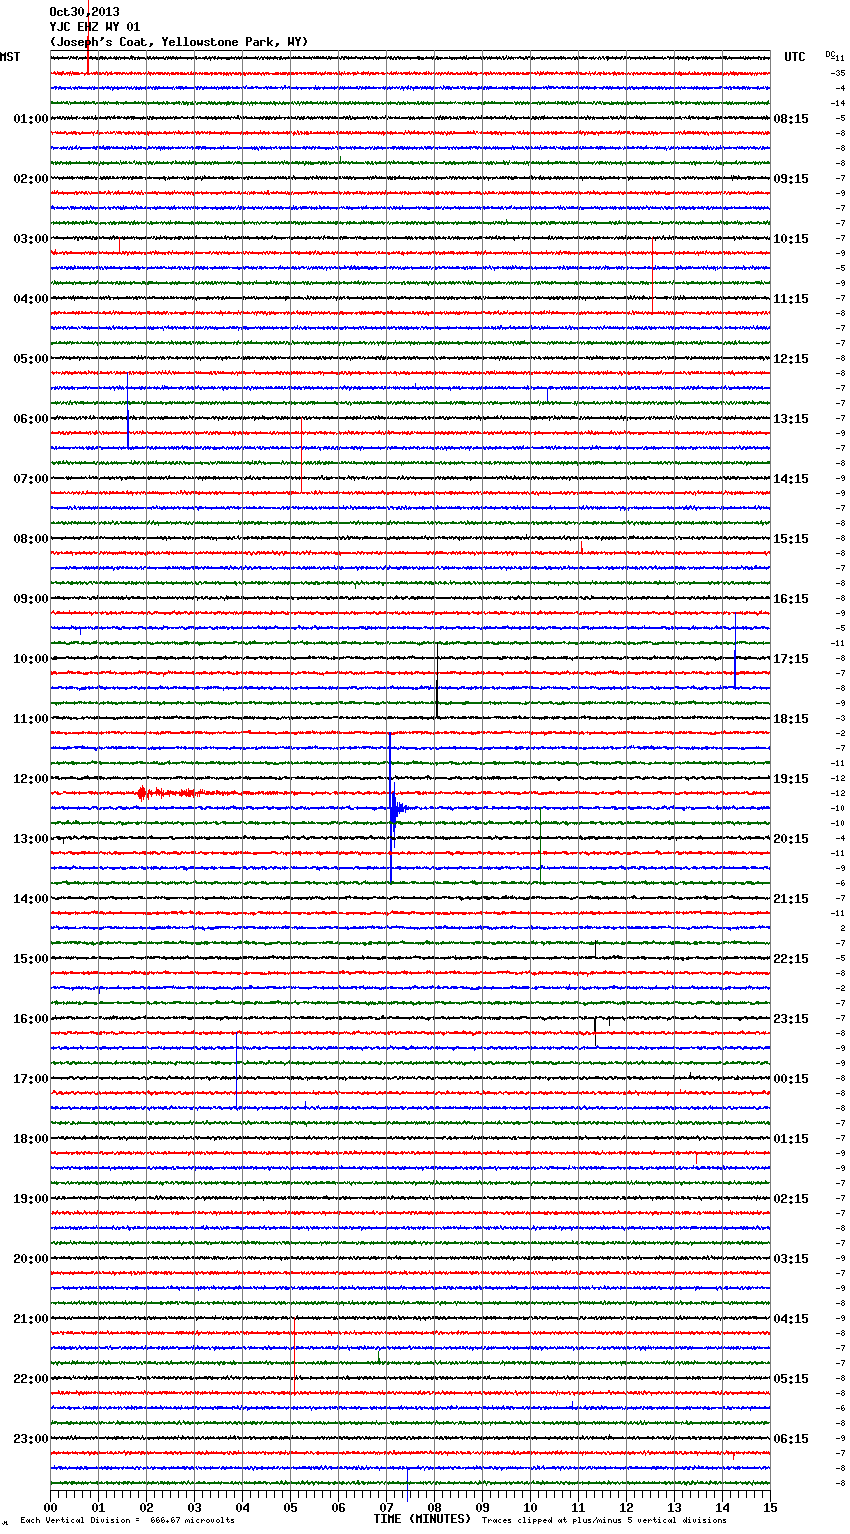Screen dimensions: 850x1534
Task: Select the 04:15 UTC time label
Action: coord(791,1319)
